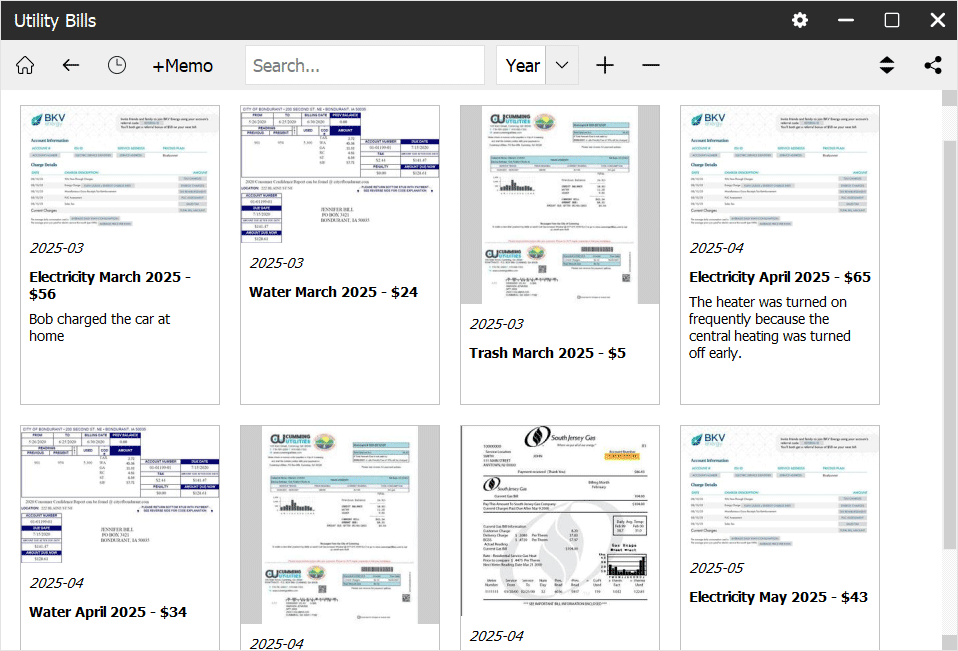Open Trash March 2025 bill image
This screenshot has height=651, width=958.
(x=559, y=204)
